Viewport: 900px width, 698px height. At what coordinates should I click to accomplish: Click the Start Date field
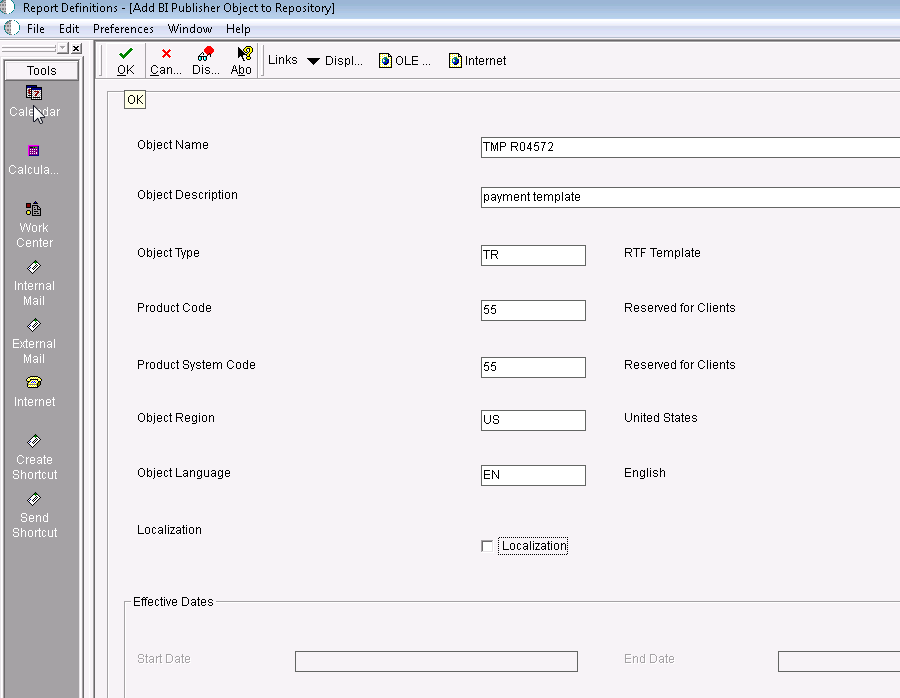pos(436,661)
